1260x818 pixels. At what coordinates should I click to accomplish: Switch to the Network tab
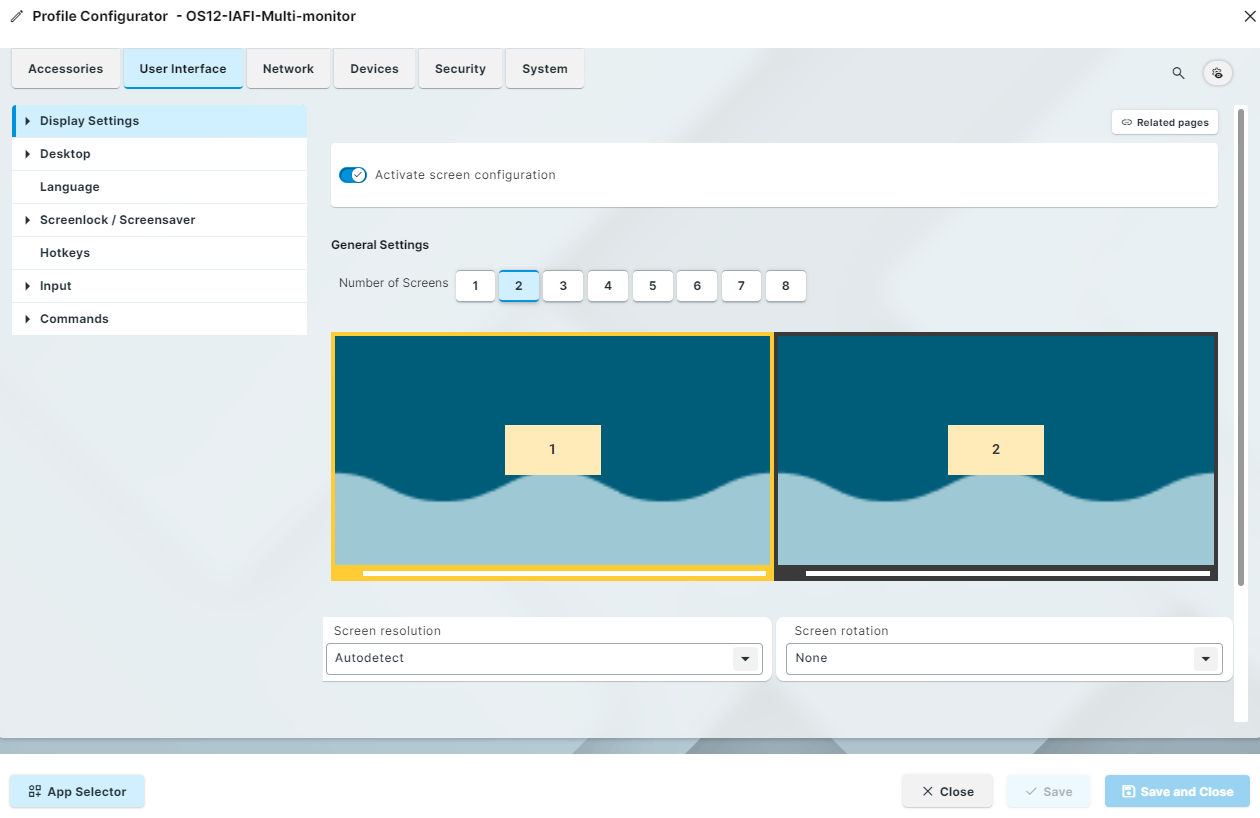click(x=288, y=68)
